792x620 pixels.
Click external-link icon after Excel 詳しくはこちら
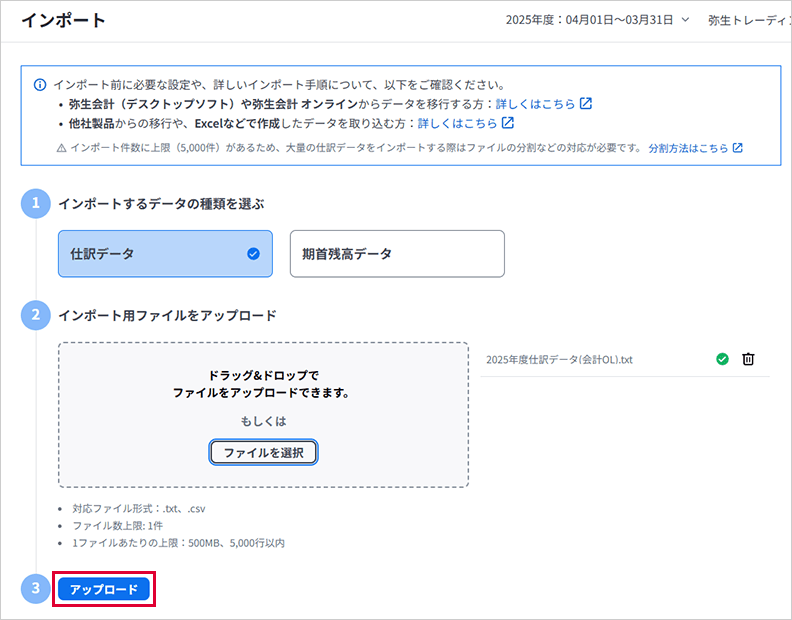click(x=508, y=124)
